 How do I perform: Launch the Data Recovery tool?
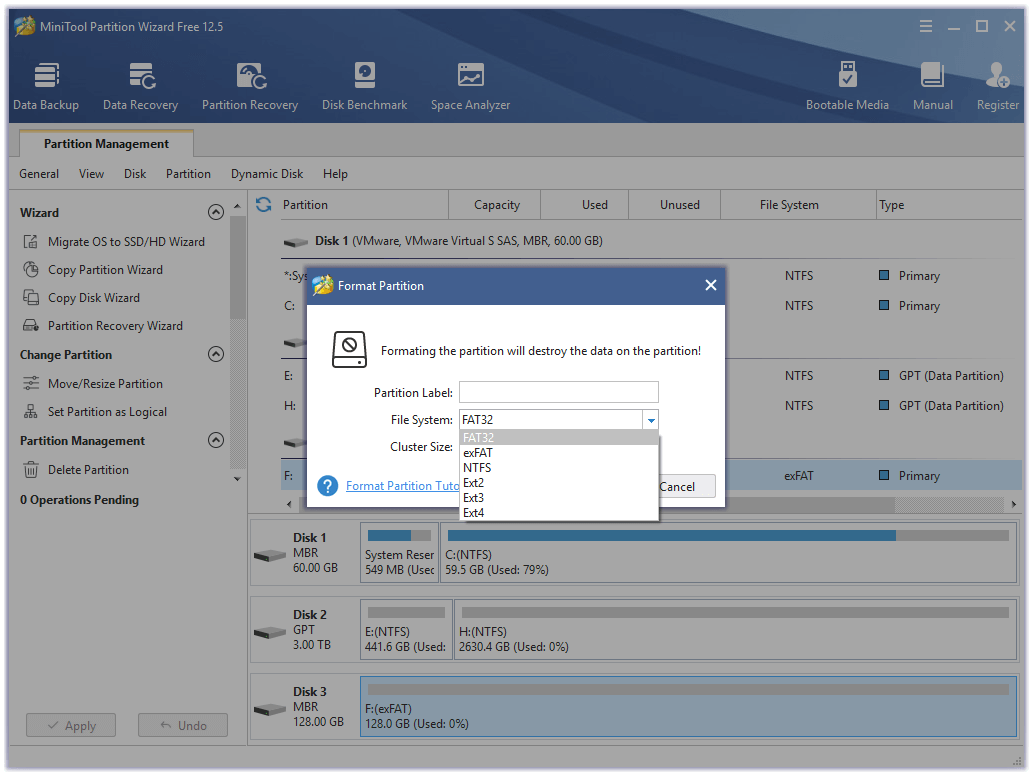coord(140,86)
